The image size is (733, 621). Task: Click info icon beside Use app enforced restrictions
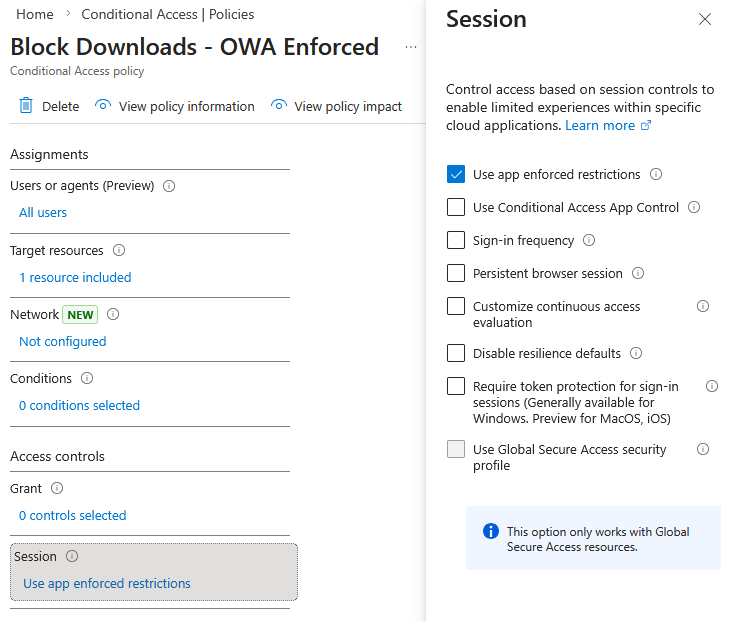point(656,174)
